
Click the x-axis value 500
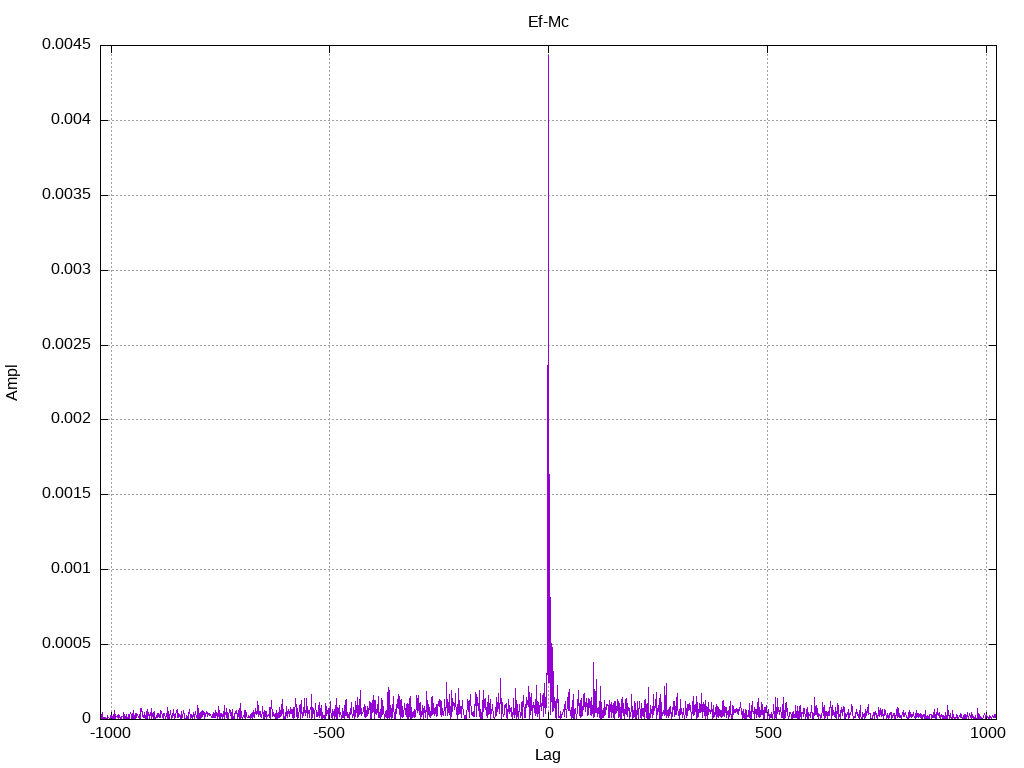tap(768, 733)
